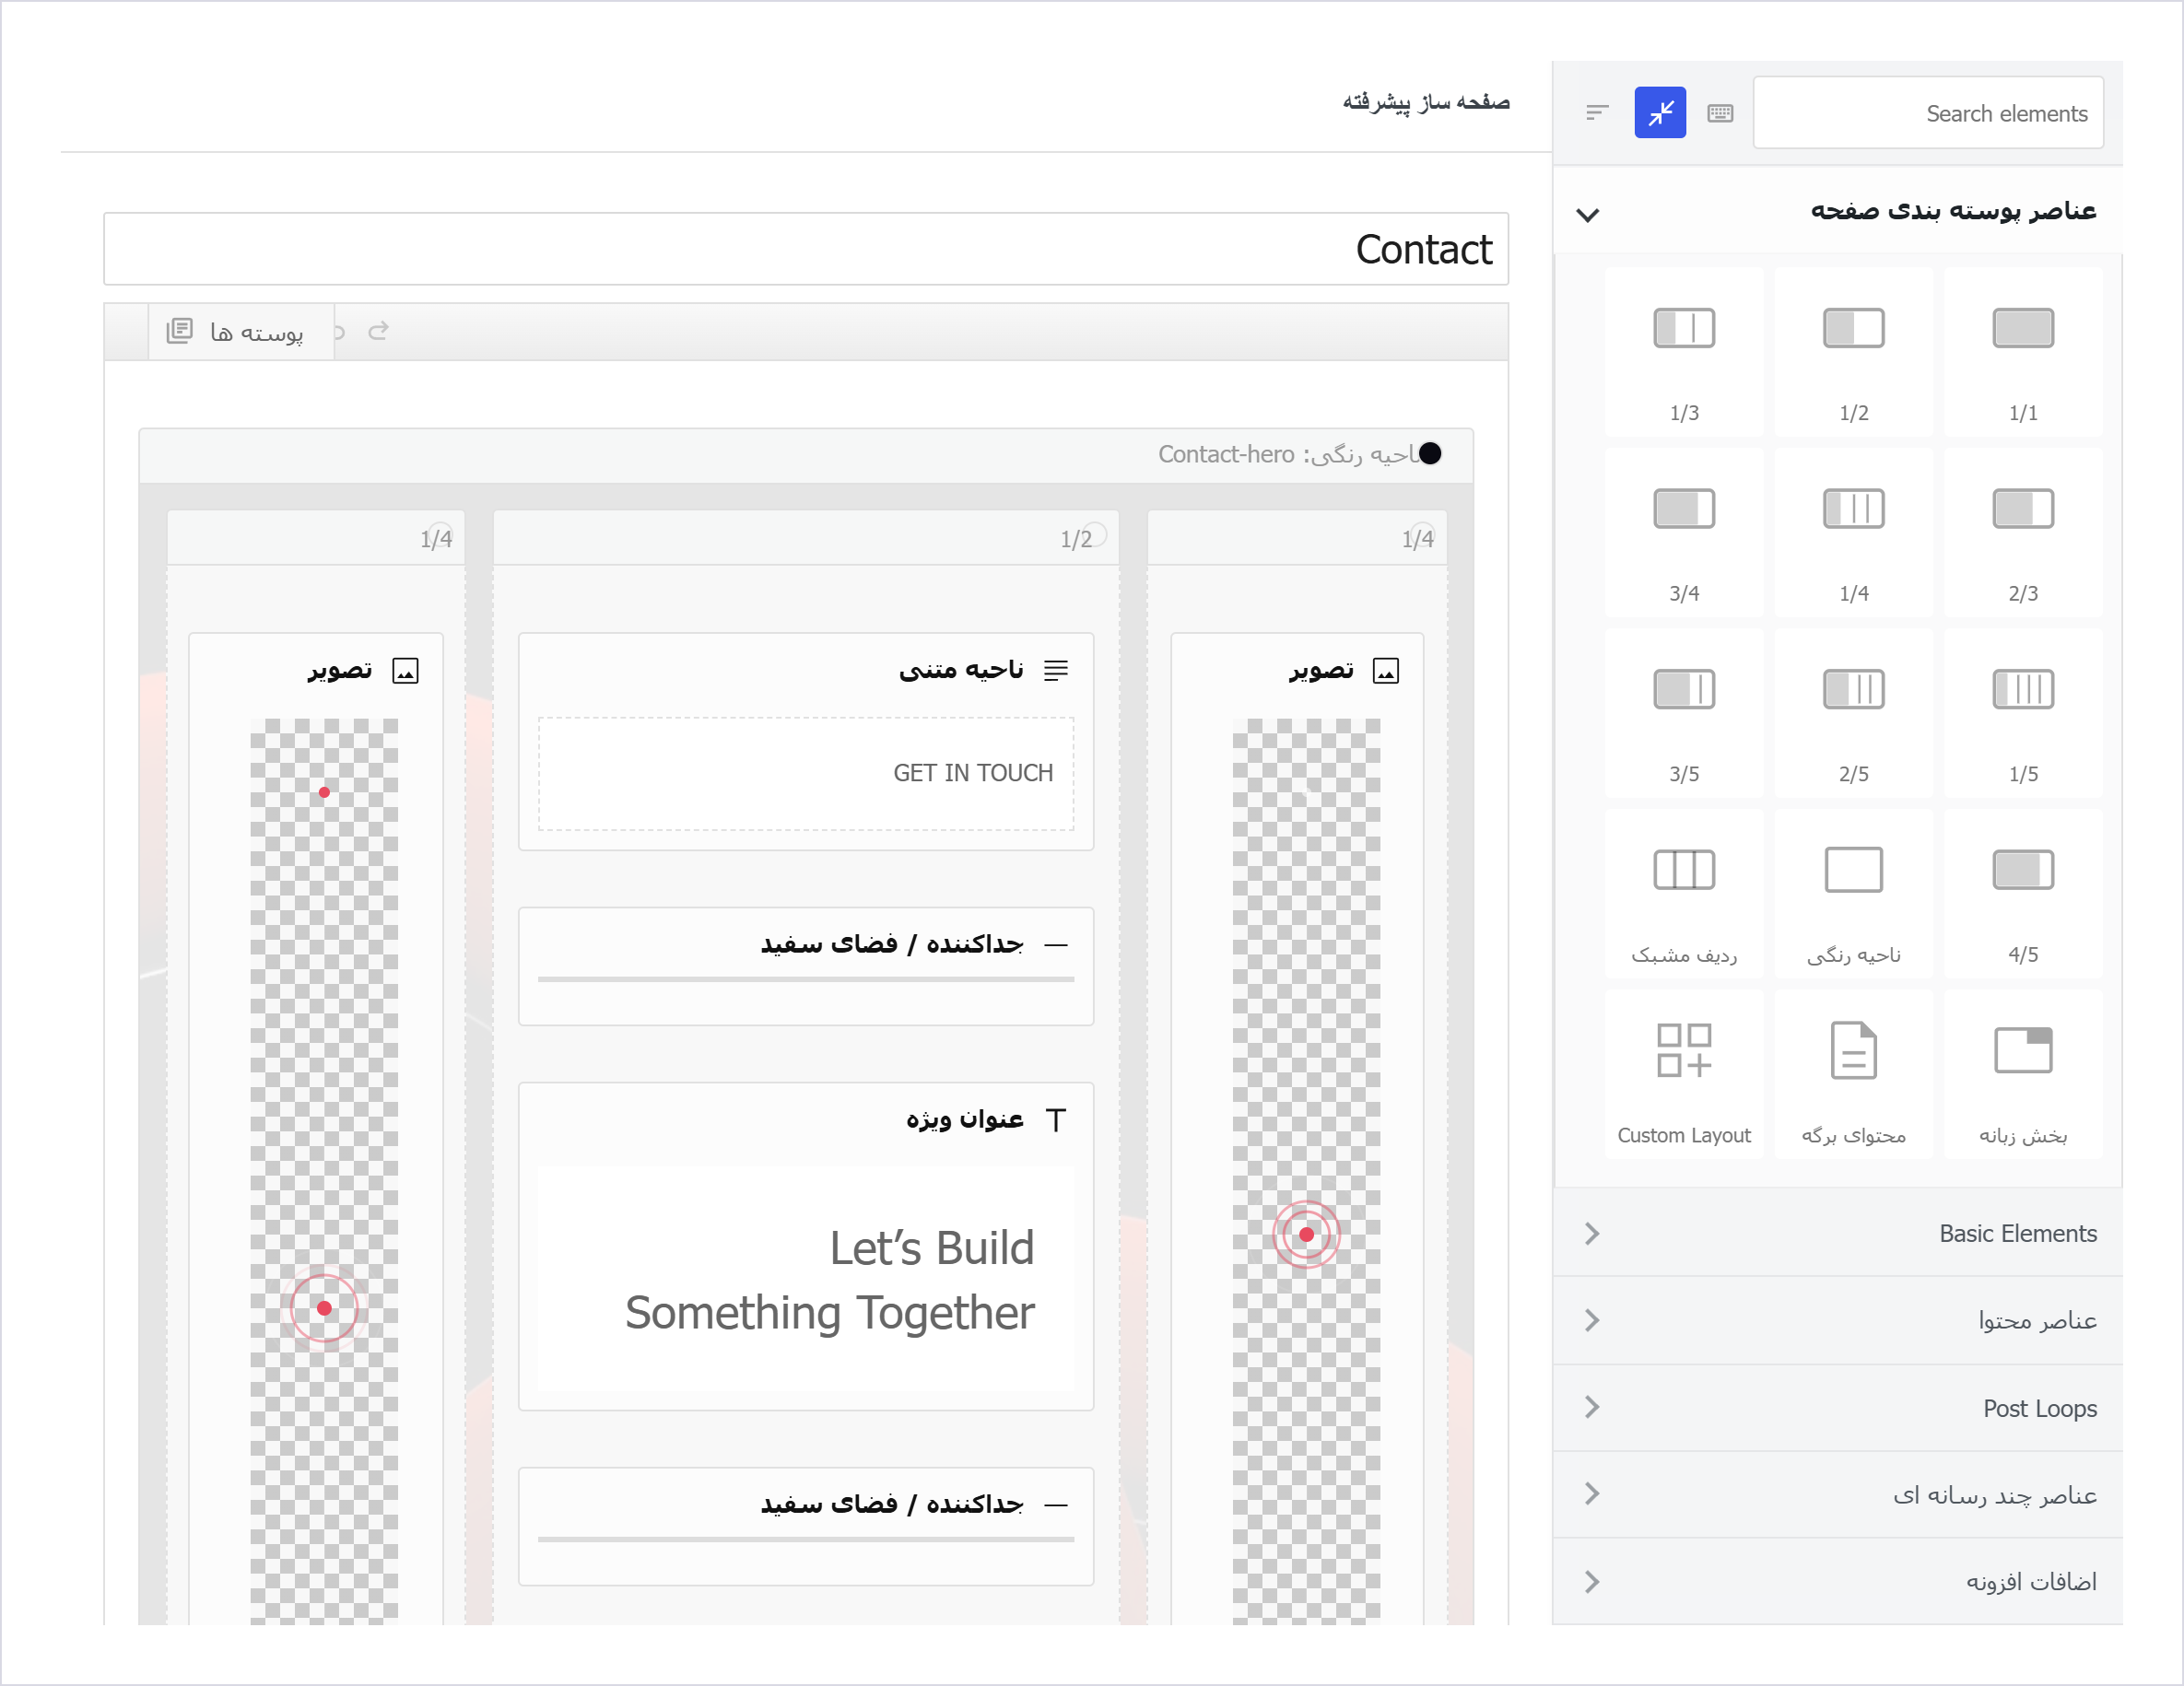Toggle the blue collapse panel button
The image size is (2184, 1686).
point(1660,112)
